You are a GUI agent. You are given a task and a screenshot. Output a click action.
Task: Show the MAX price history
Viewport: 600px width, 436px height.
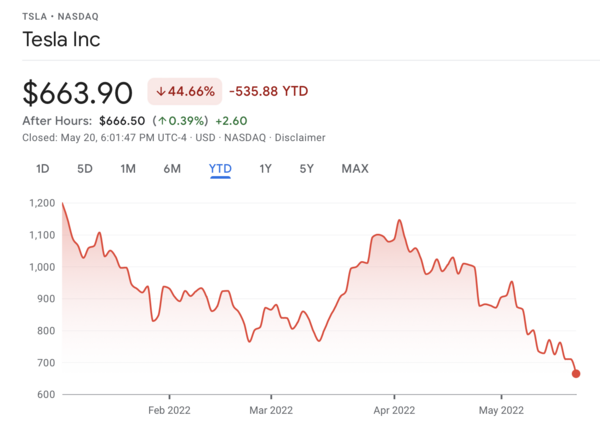[x=355, y=169]
